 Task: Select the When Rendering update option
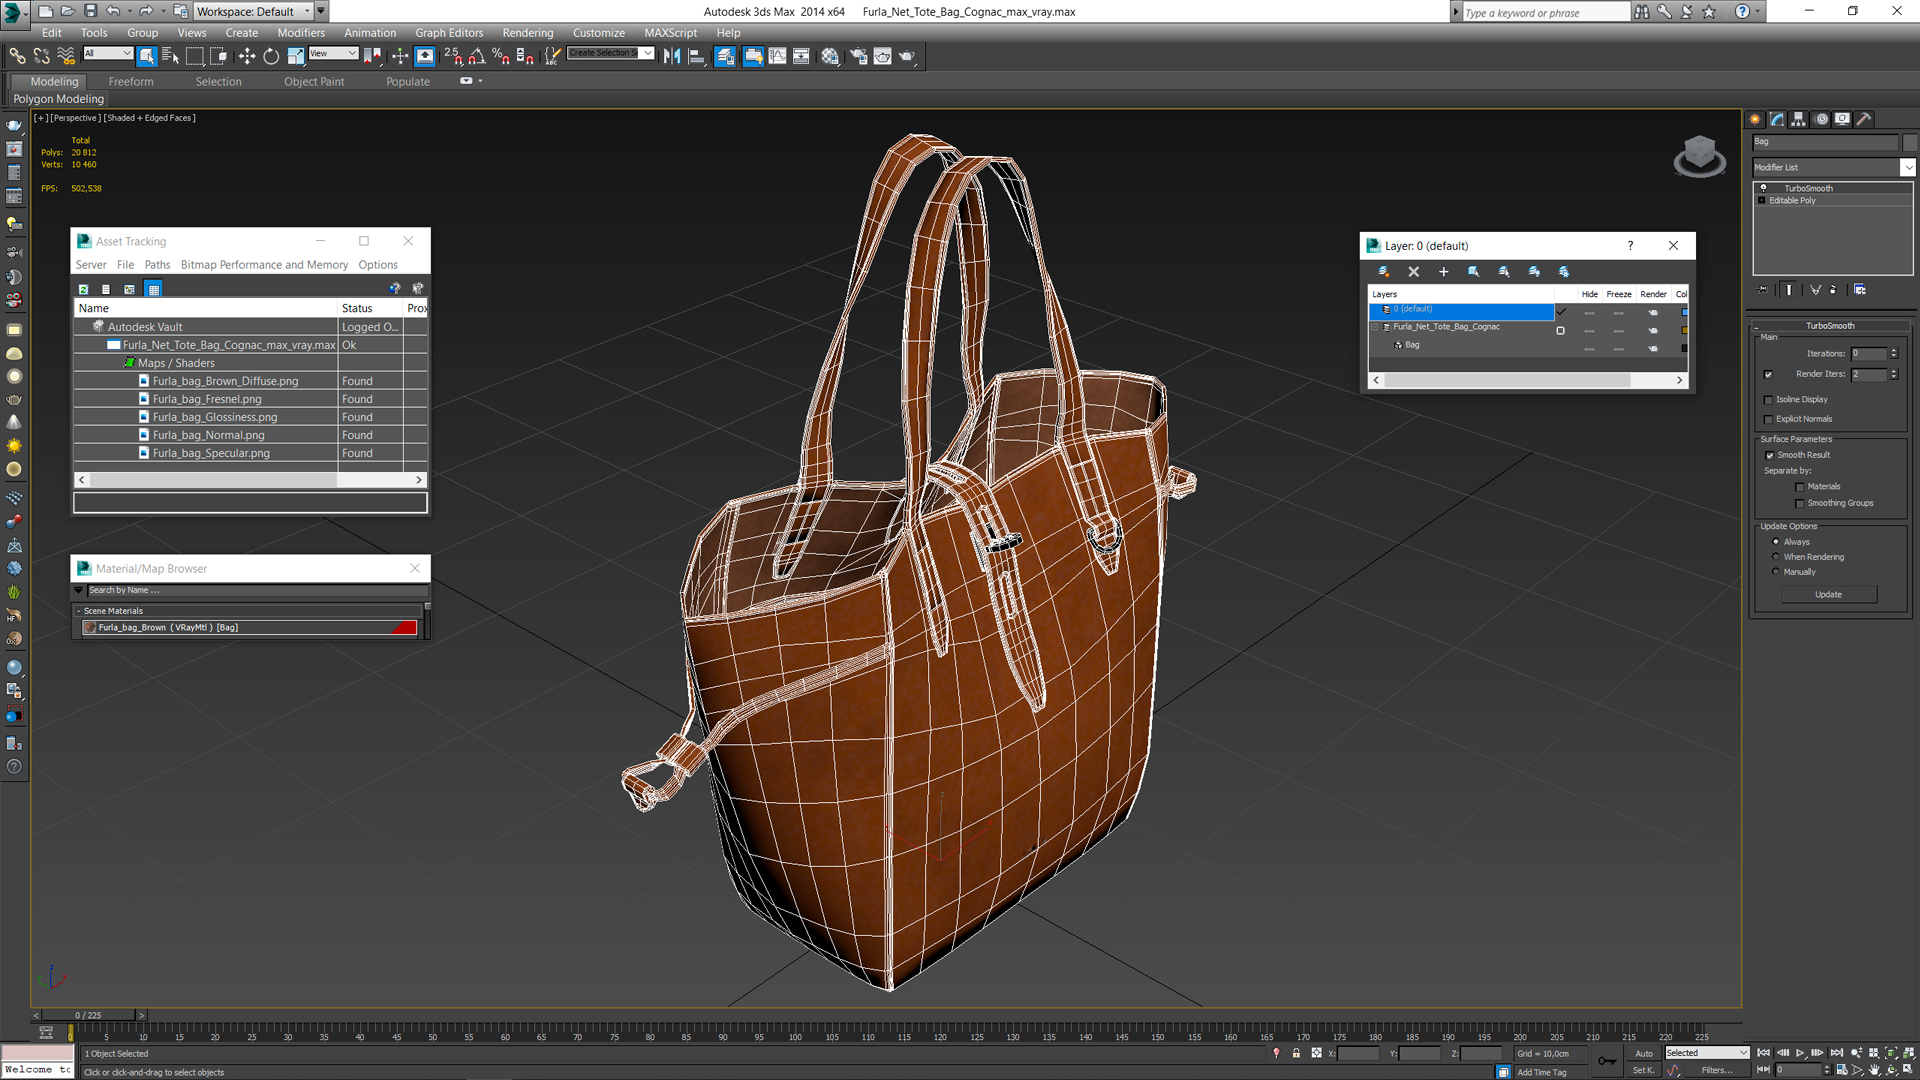click(1776, 557)
